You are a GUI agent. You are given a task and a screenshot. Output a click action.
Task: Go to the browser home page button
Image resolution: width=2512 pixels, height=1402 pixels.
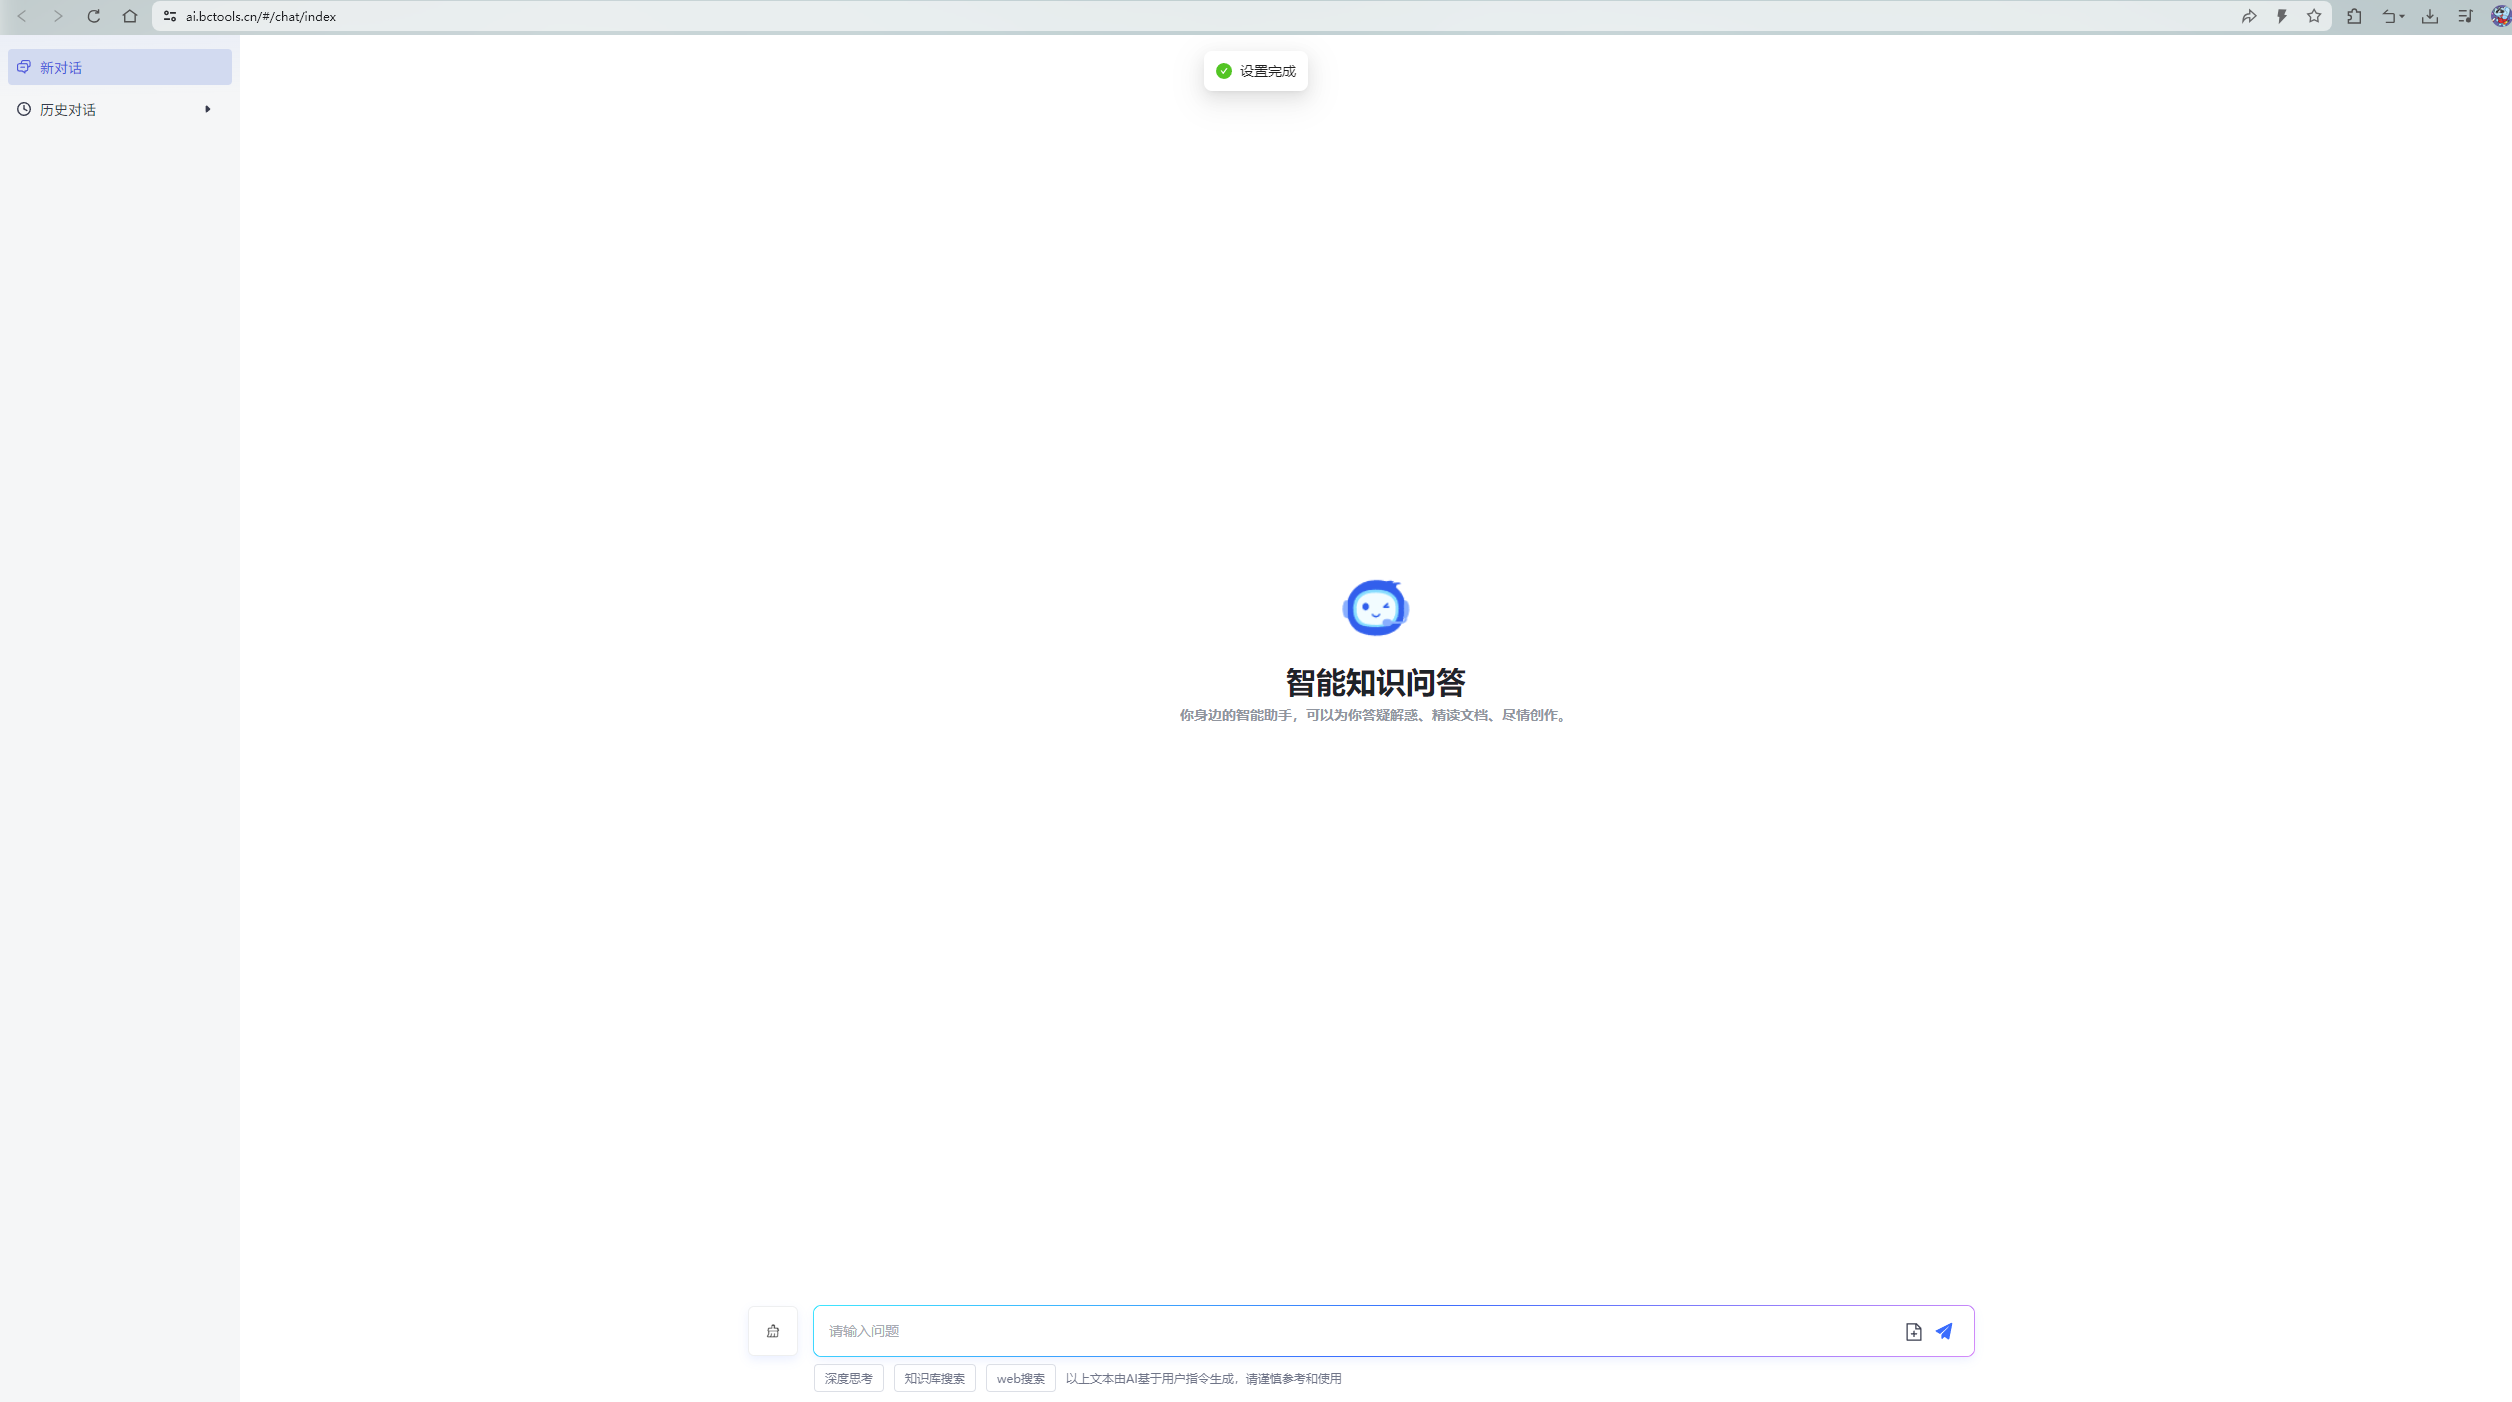[130, 16]
